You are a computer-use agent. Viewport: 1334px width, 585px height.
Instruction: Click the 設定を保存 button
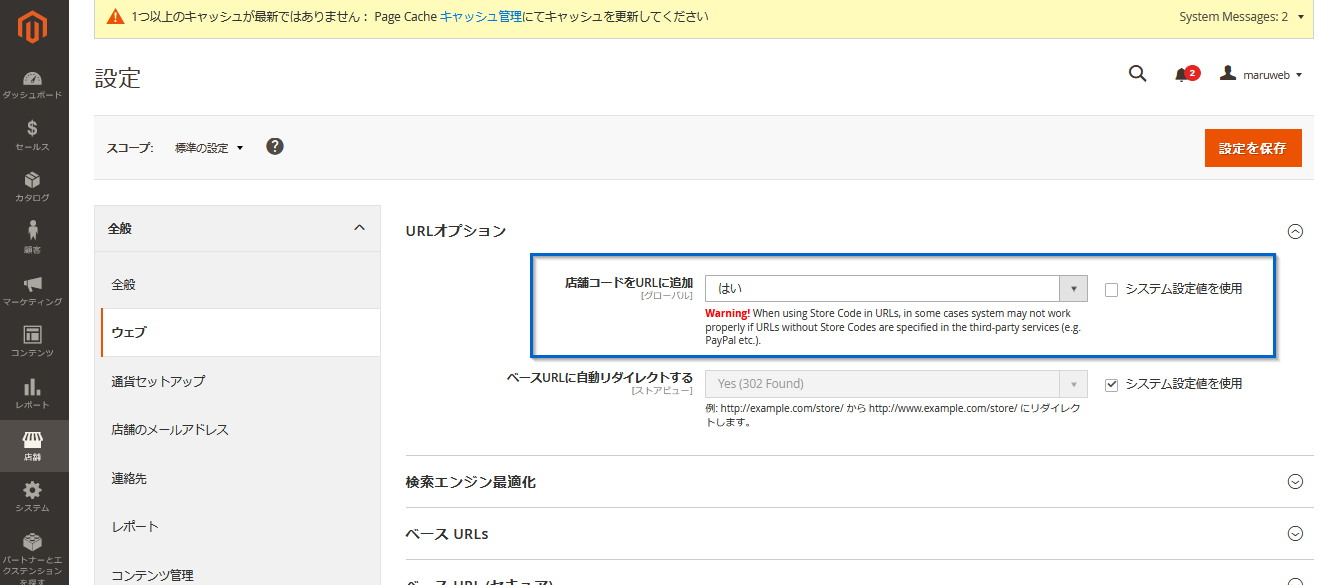point(1253,148)
